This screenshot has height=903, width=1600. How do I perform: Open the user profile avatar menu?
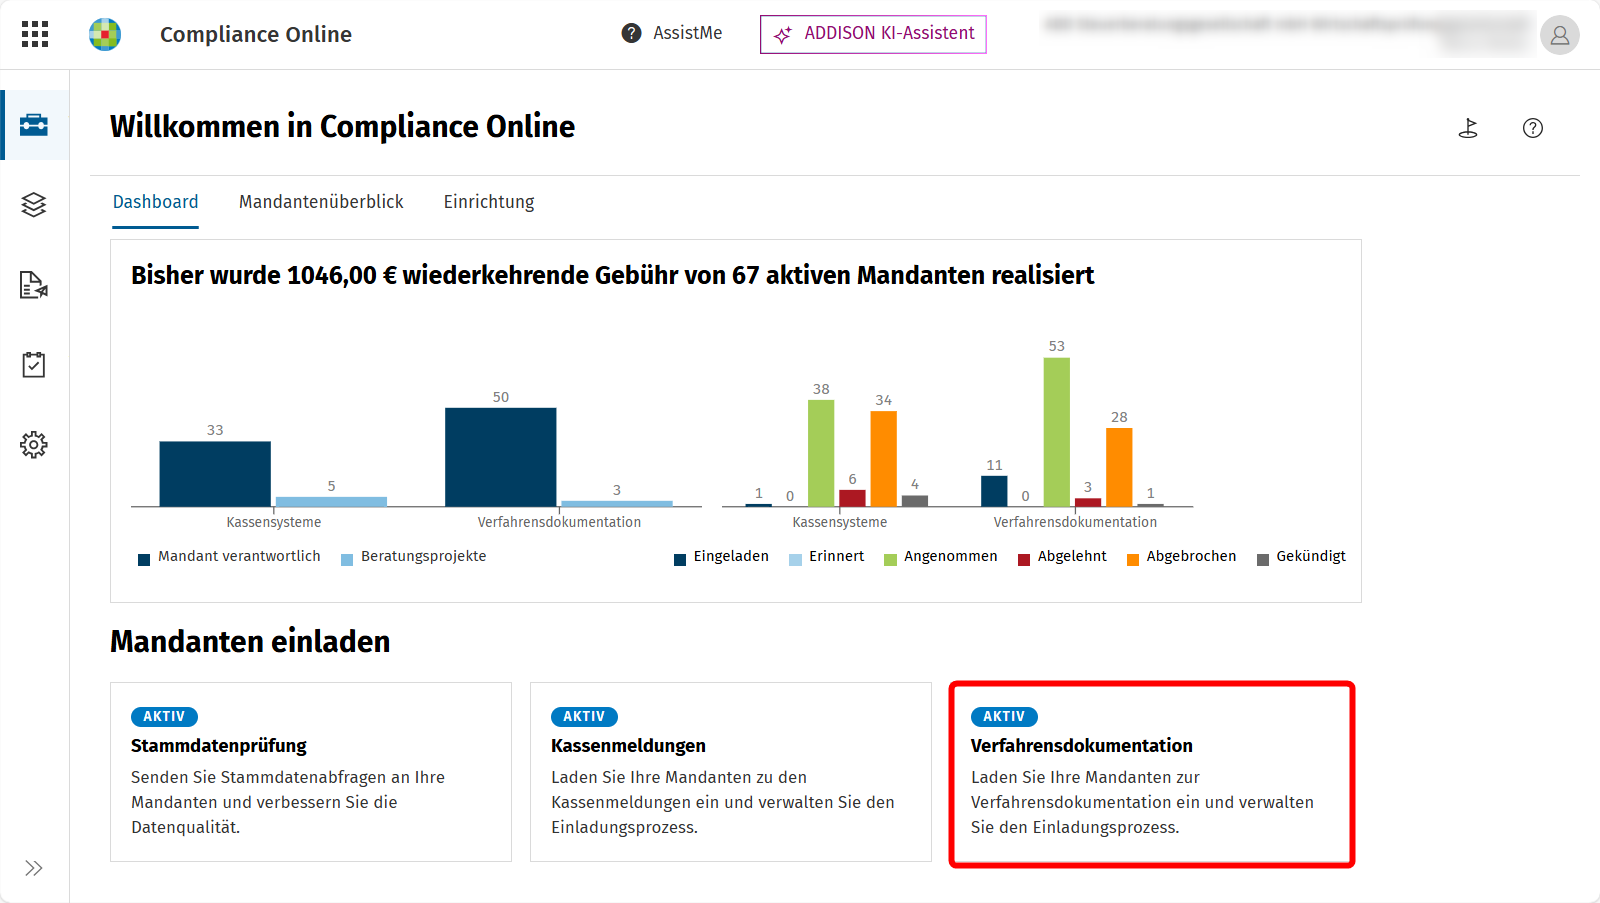[x=1559, y=35]
